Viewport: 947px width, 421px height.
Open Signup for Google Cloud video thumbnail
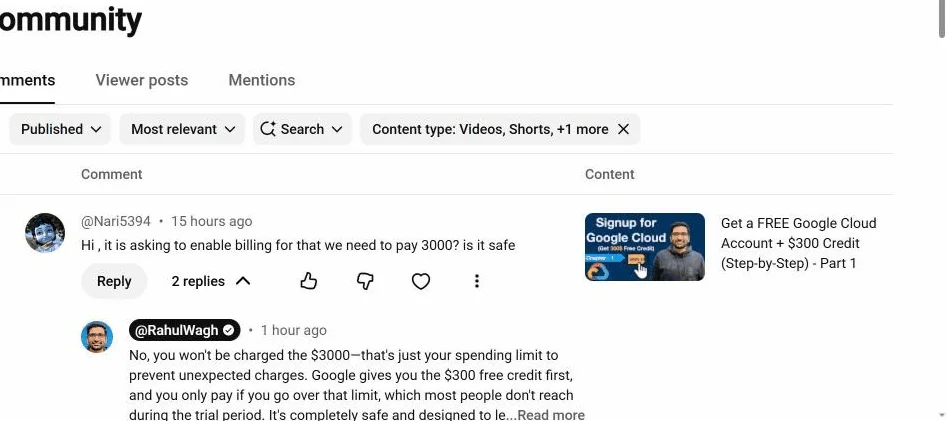[644, 247]
